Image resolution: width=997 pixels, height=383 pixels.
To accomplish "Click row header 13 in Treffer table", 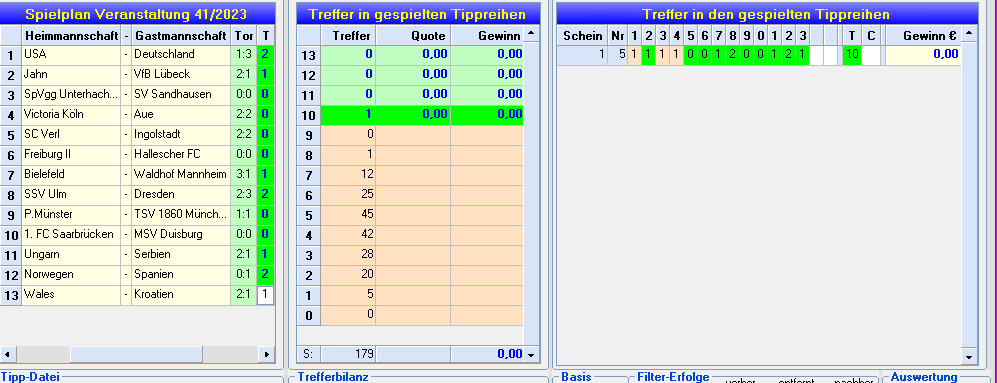I will click(x=309, y=55).
